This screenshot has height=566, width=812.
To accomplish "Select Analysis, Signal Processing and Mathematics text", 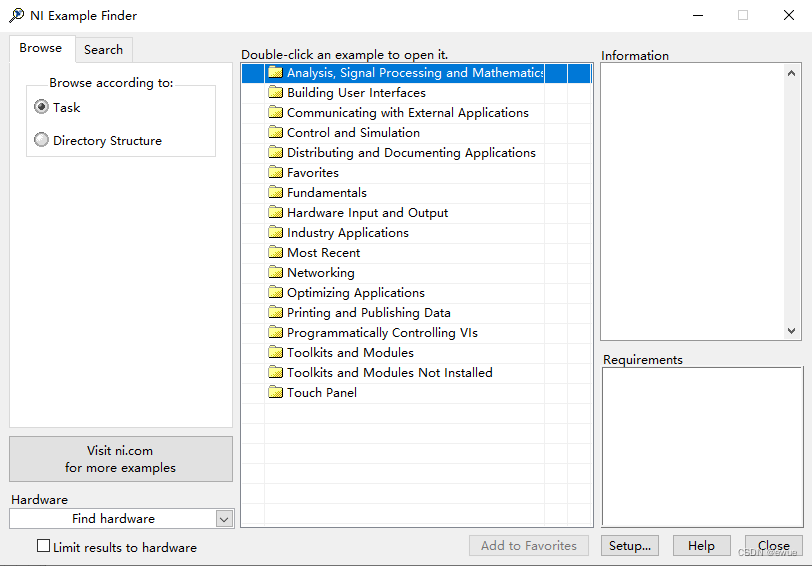I will (415, 72).
